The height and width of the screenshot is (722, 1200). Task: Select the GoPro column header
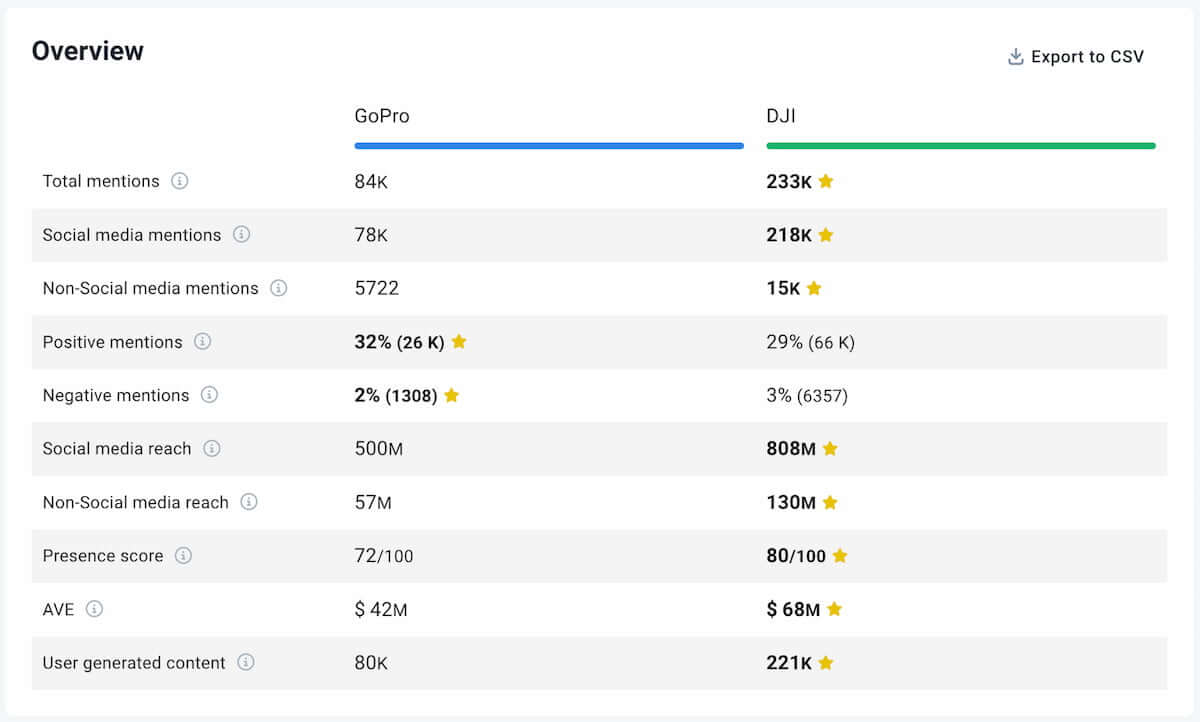pyautogui.click(x=382, y=115)
